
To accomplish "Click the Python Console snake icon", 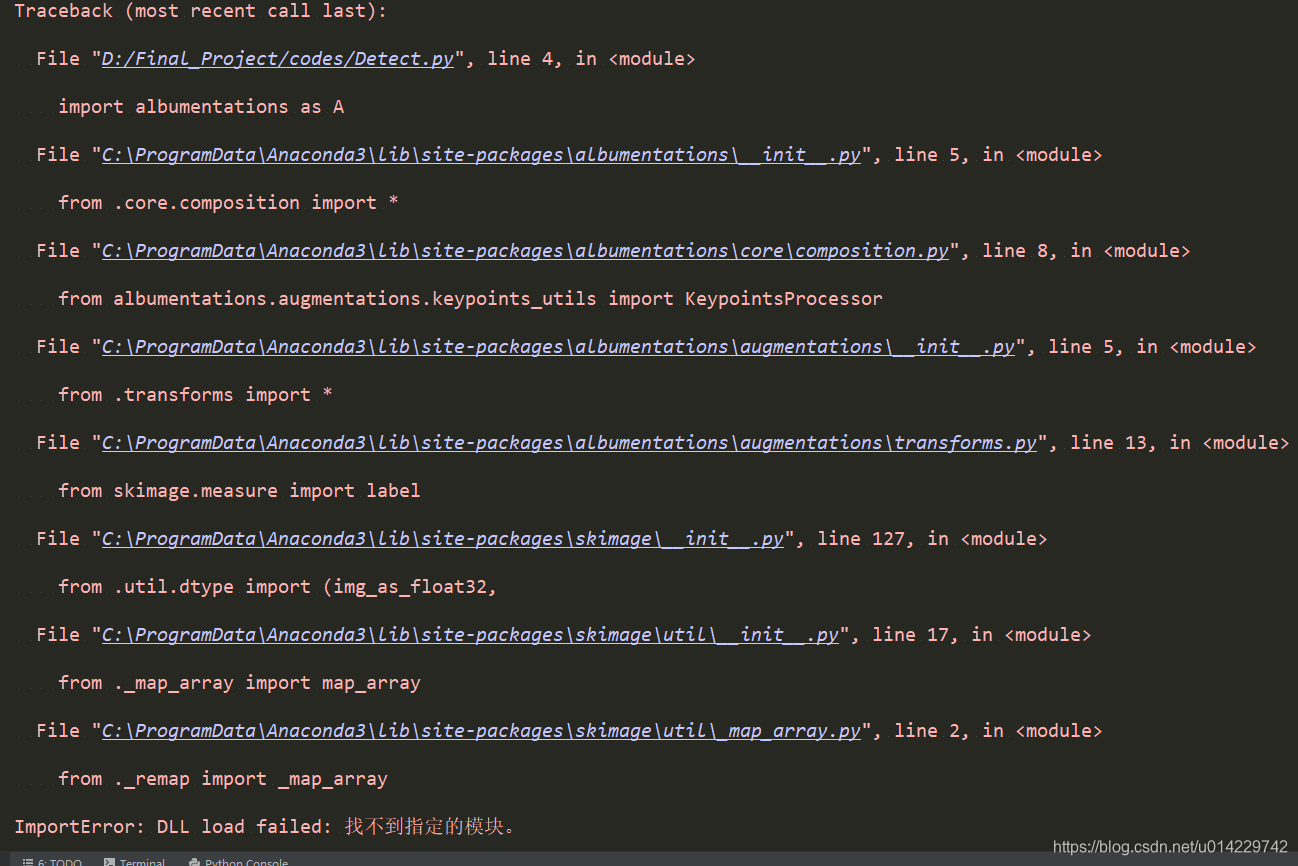I will tap(194, 861).
